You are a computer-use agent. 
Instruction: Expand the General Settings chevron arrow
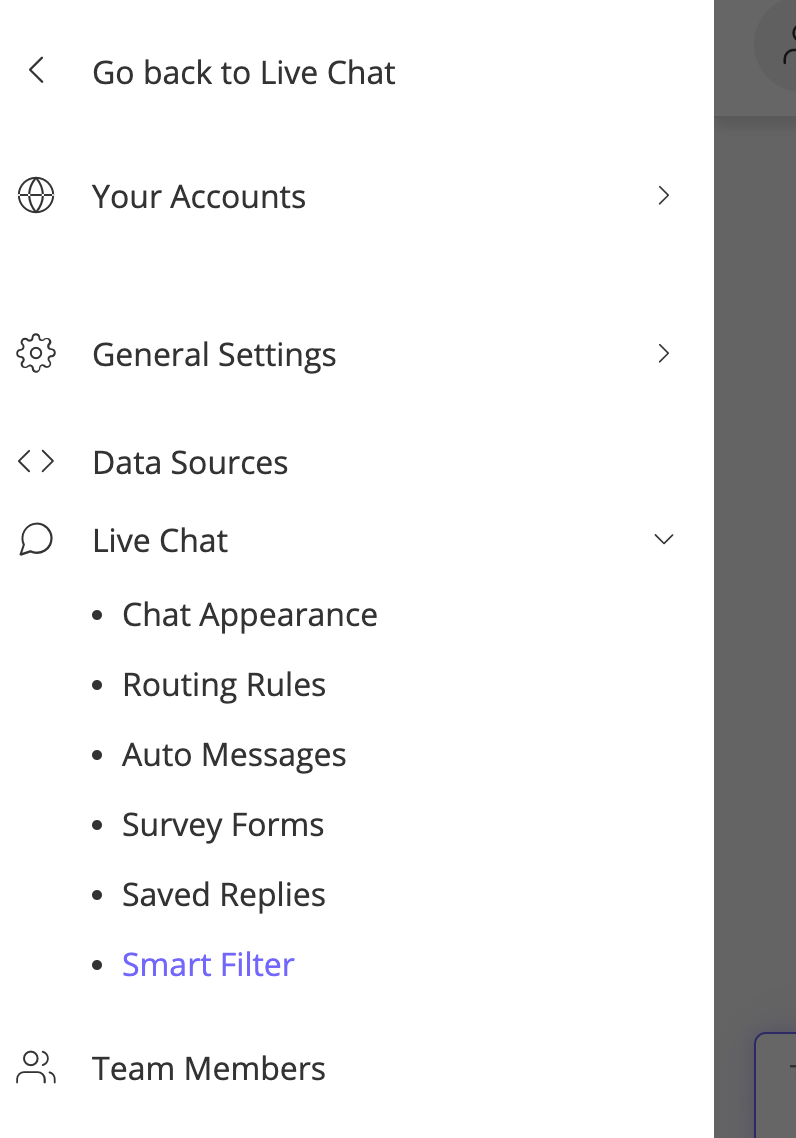(x=663, y=354)
